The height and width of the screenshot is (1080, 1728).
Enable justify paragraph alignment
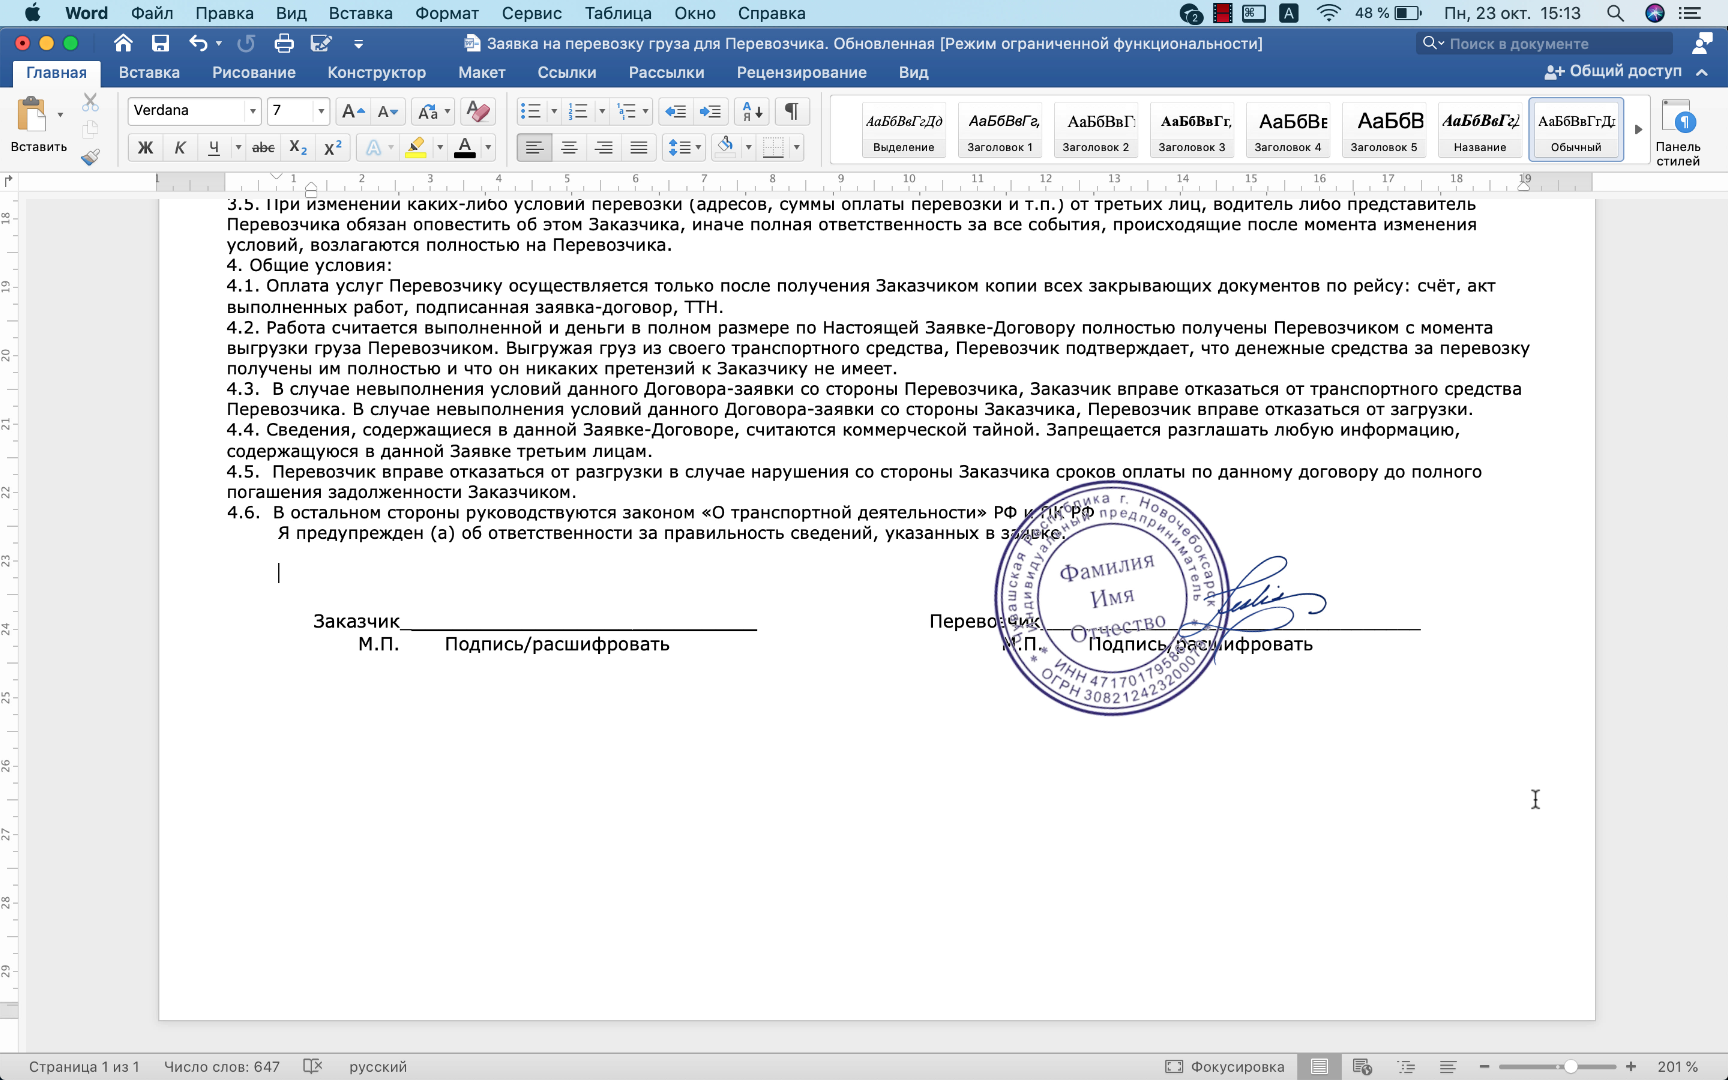pos(639,146)
